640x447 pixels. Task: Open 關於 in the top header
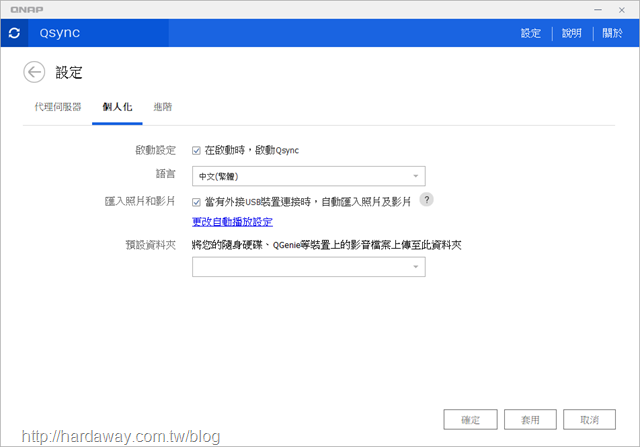(612, 33)
